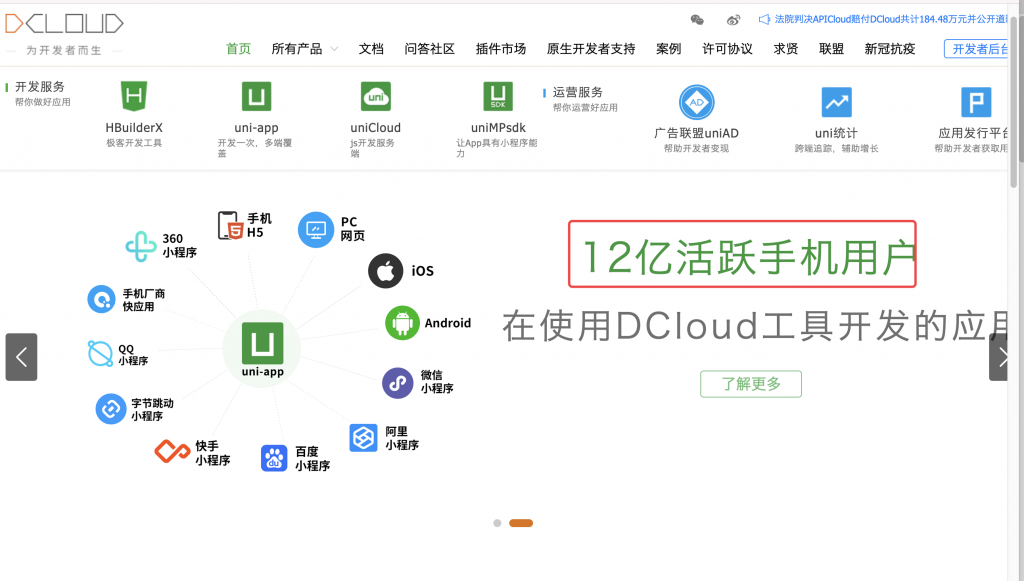Open the Weibo icon in header

733,20
